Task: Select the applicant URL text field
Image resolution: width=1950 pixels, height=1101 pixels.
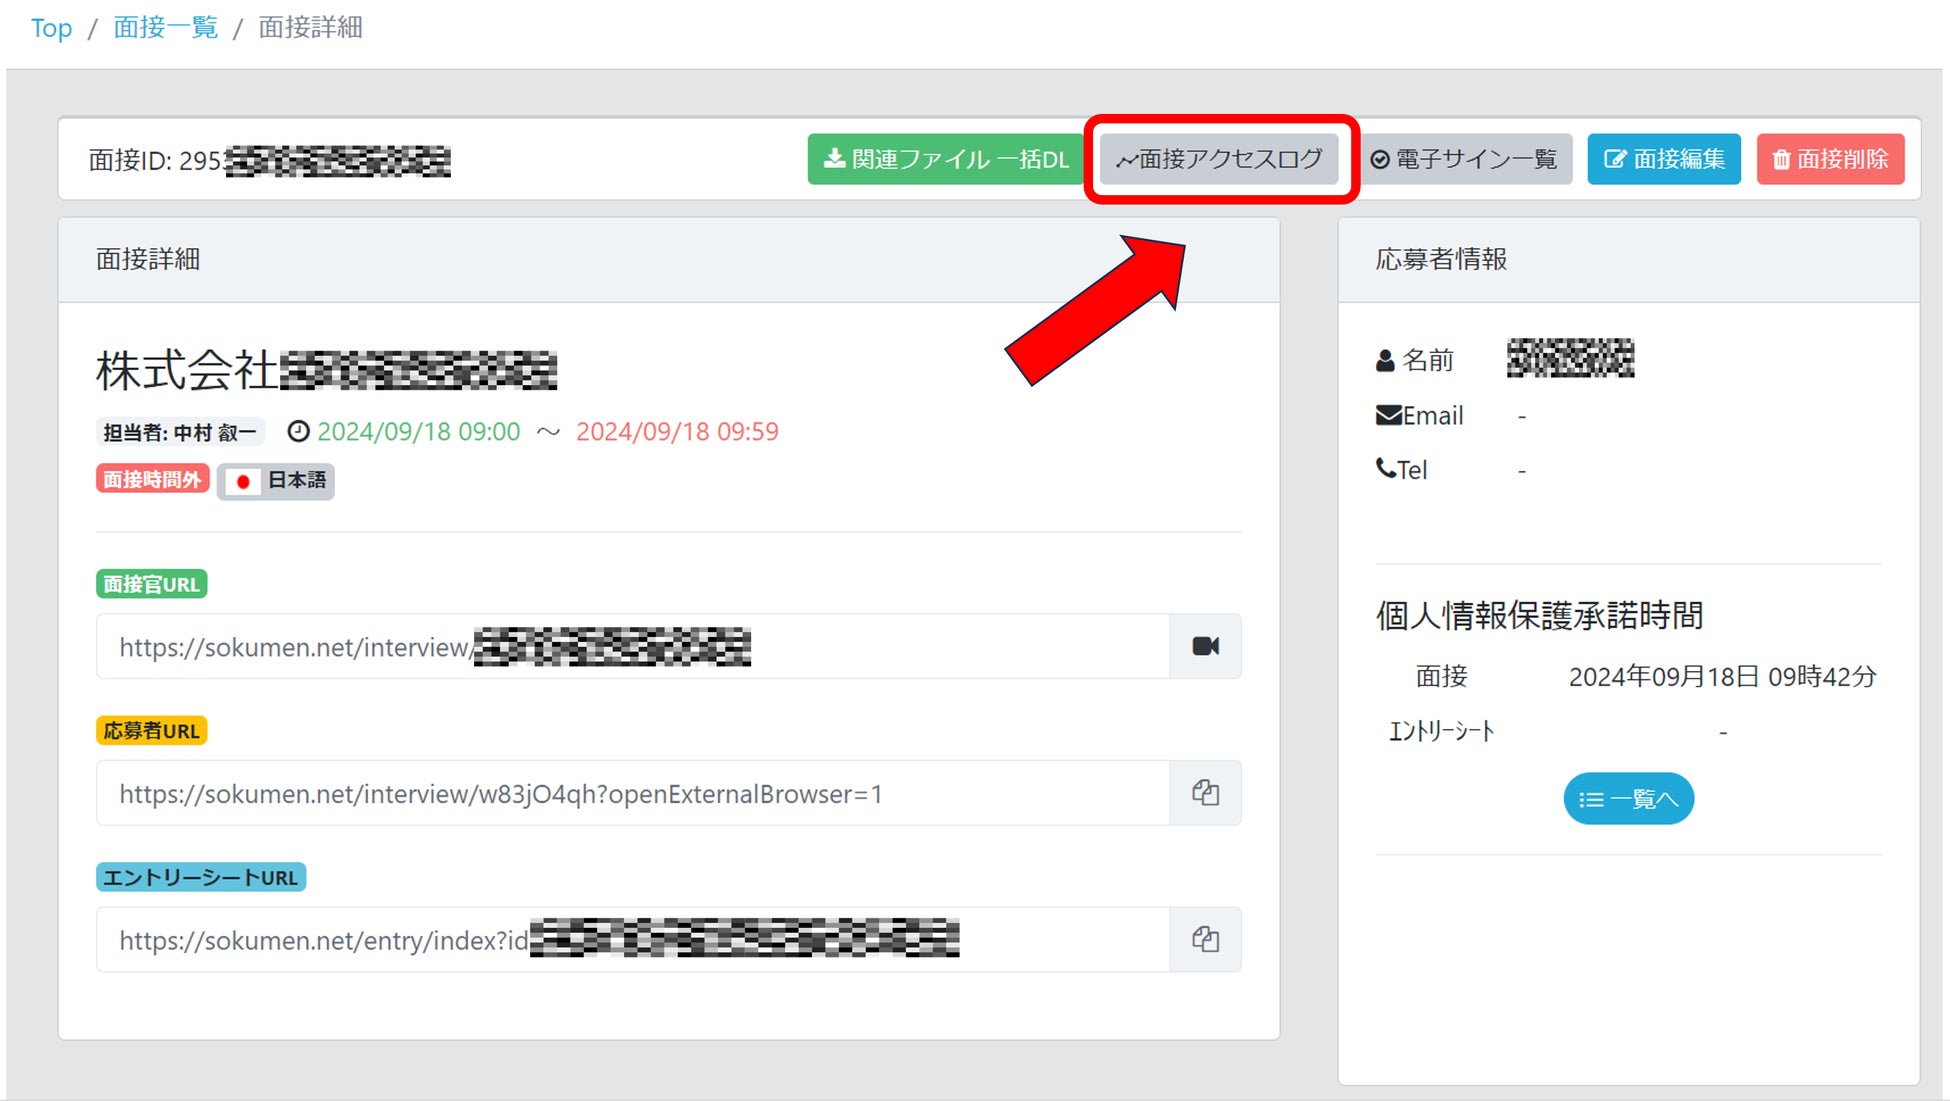Action: (632, 794)
